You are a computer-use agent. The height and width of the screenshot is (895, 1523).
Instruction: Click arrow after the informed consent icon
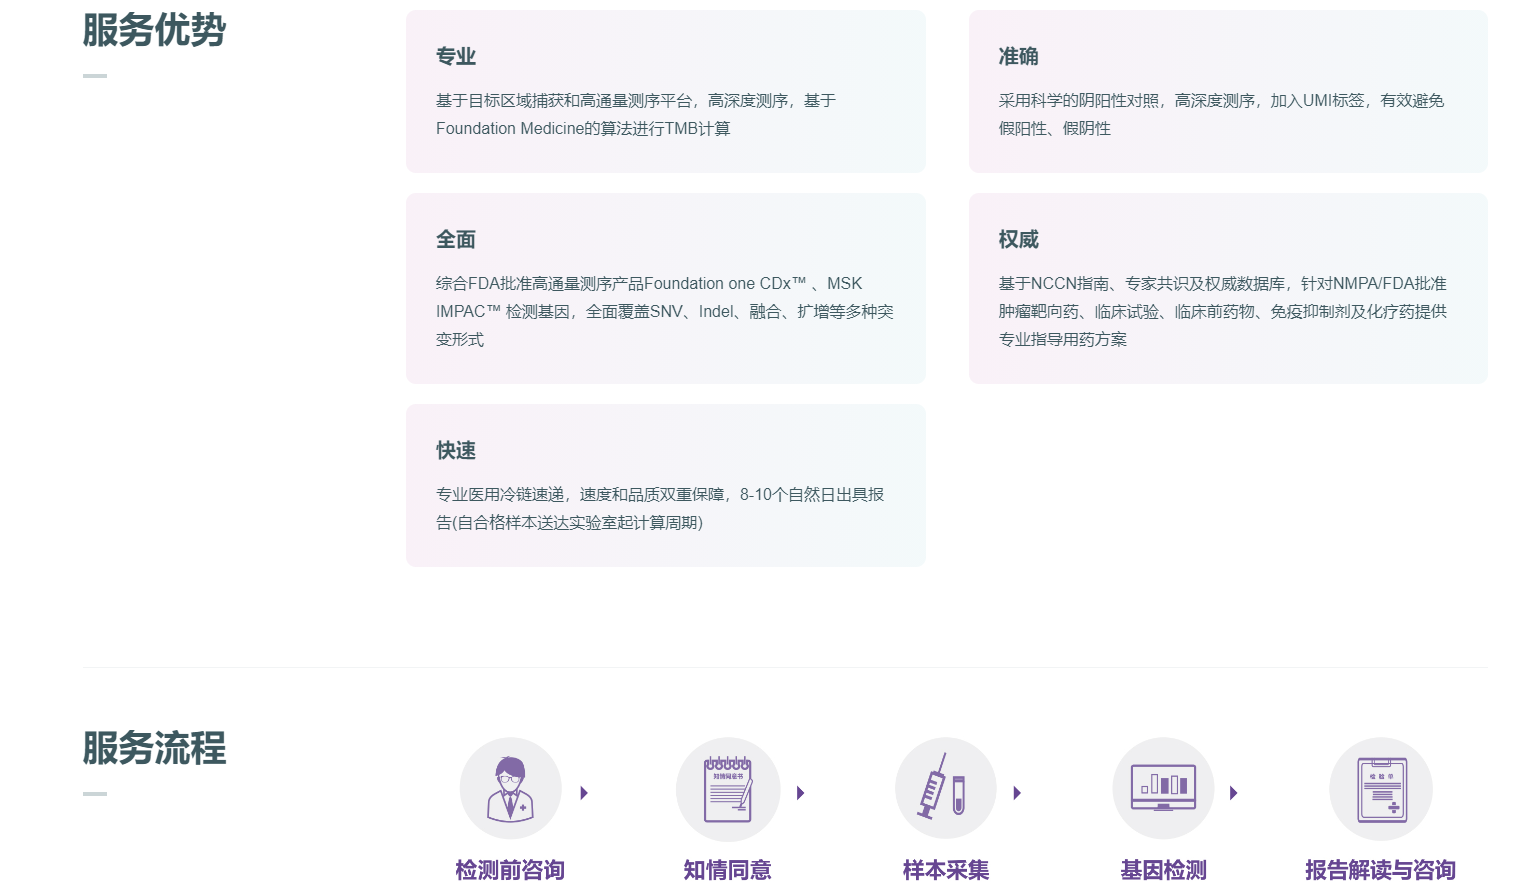tap(801, 793)
